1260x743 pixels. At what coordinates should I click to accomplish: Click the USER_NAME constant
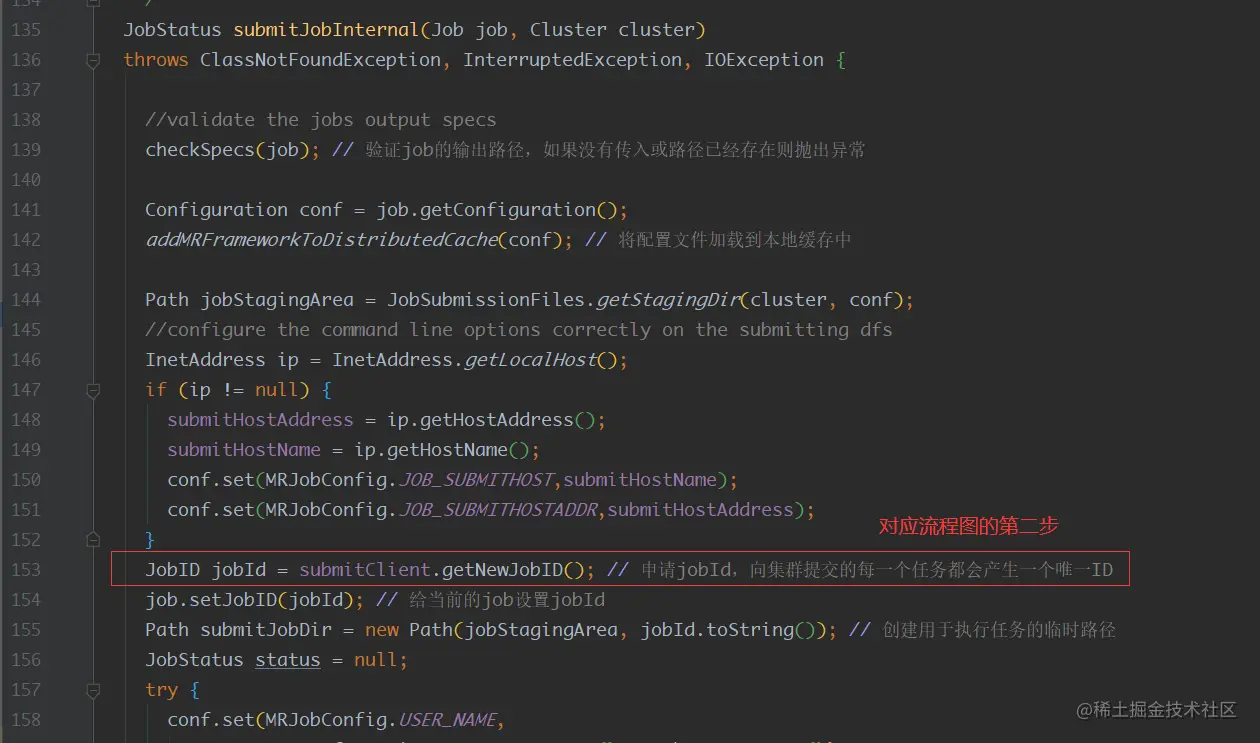tap(447, 720)
